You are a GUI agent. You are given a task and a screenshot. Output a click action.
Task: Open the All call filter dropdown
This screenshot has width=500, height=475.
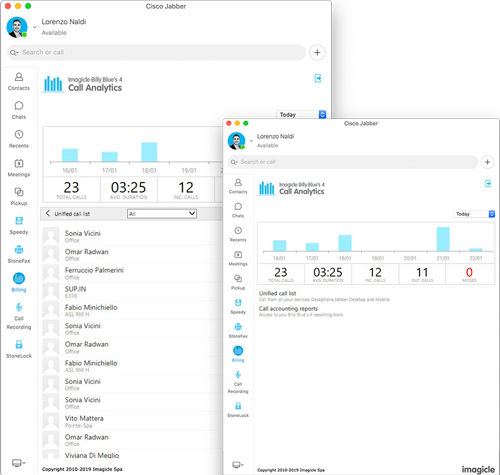coord(162,214)
